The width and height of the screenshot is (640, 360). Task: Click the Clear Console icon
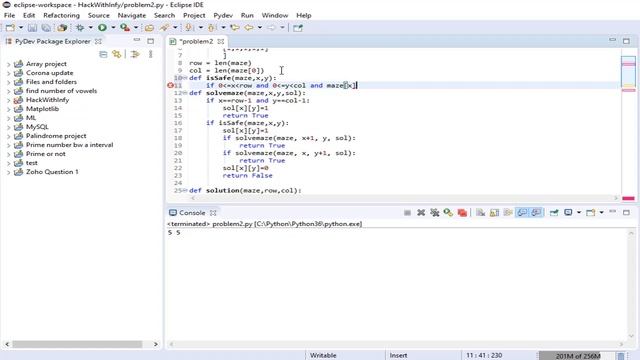pyautogui.click(x=480, y=213)
